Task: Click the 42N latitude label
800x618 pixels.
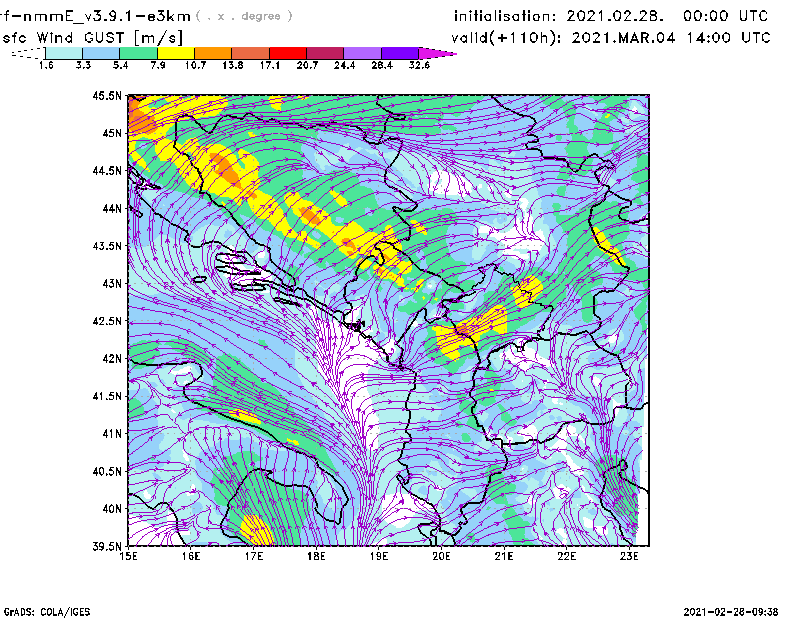Action: click(x=112, y=358)
